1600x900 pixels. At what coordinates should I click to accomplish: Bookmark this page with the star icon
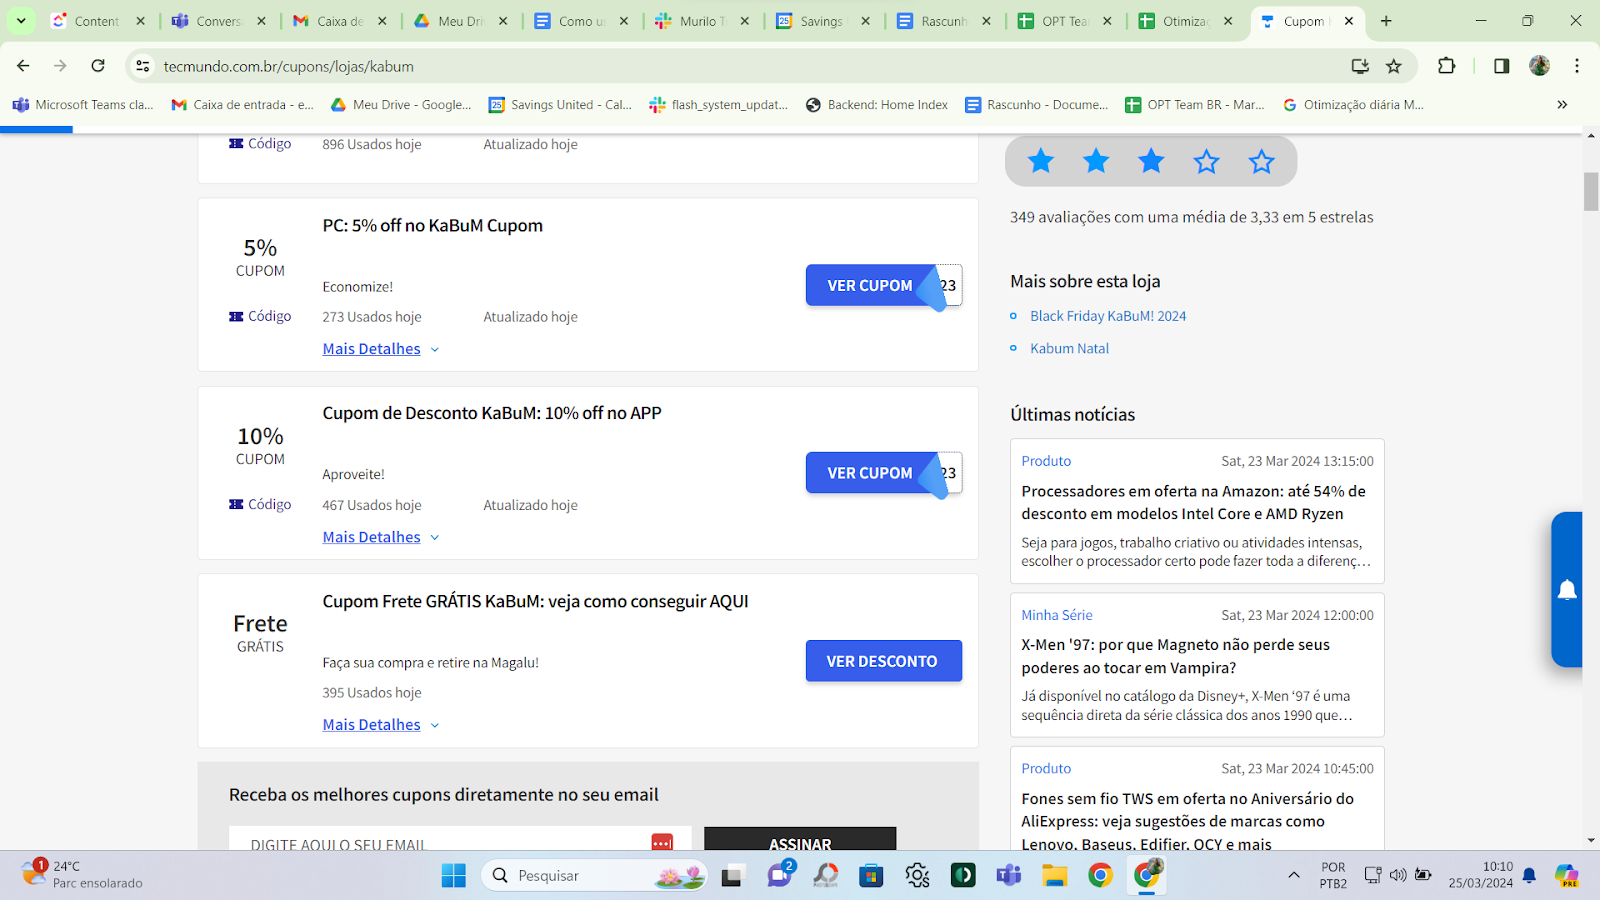coord(1394,66)
